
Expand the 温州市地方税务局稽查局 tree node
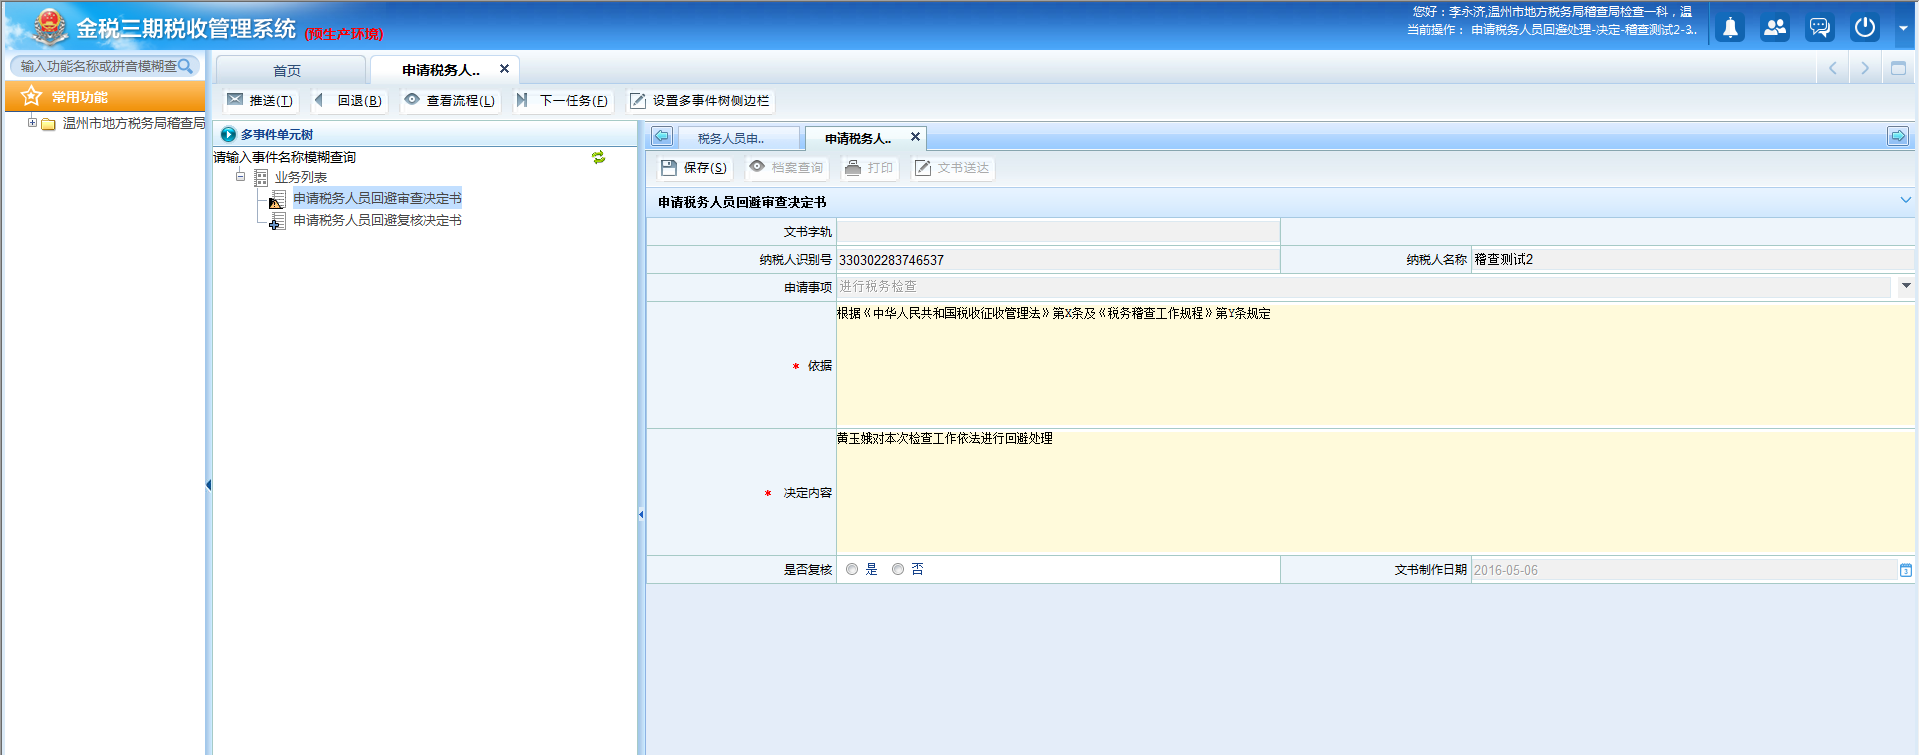pyautogui.click(x=32, y=123)
